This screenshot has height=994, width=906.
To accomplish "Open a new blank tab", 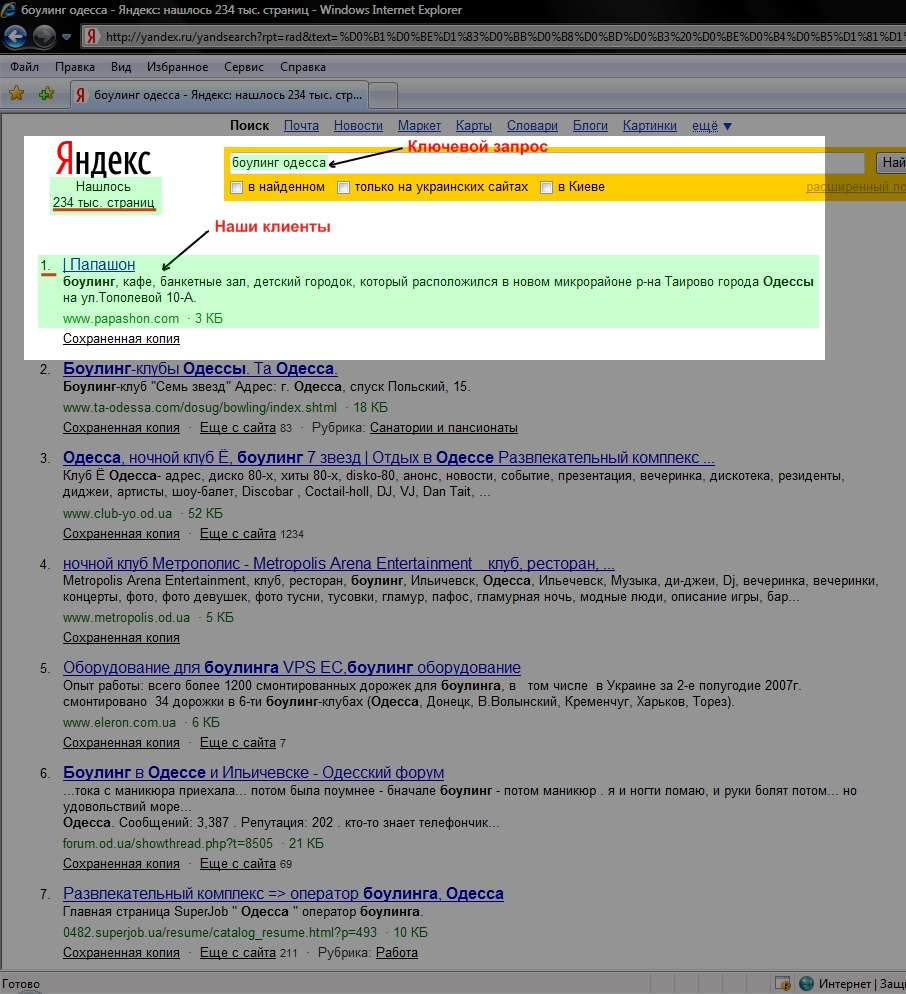I will pyautogui.click(x=383, y=96).
